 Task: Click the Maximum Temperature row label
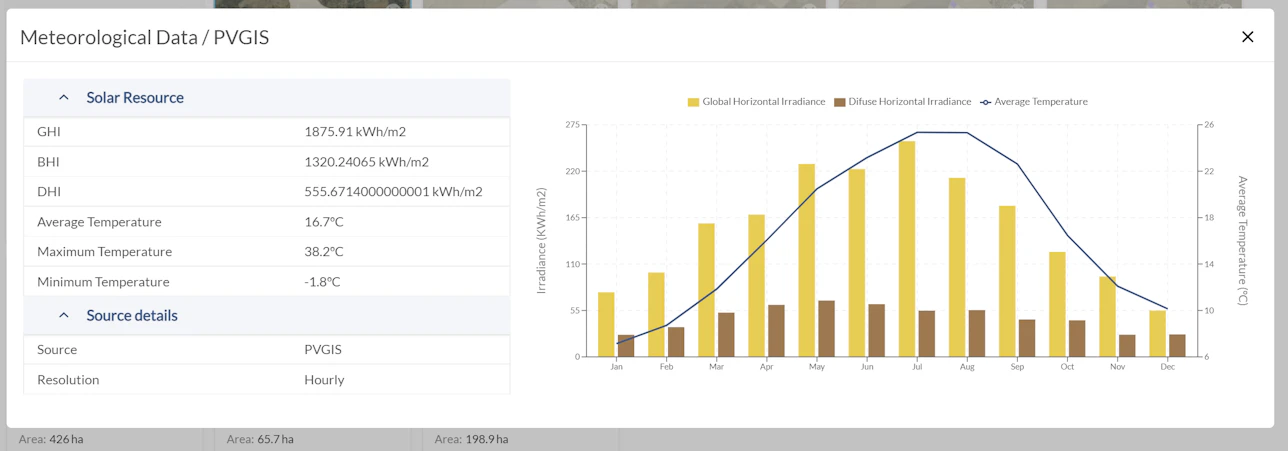point(104,252)
